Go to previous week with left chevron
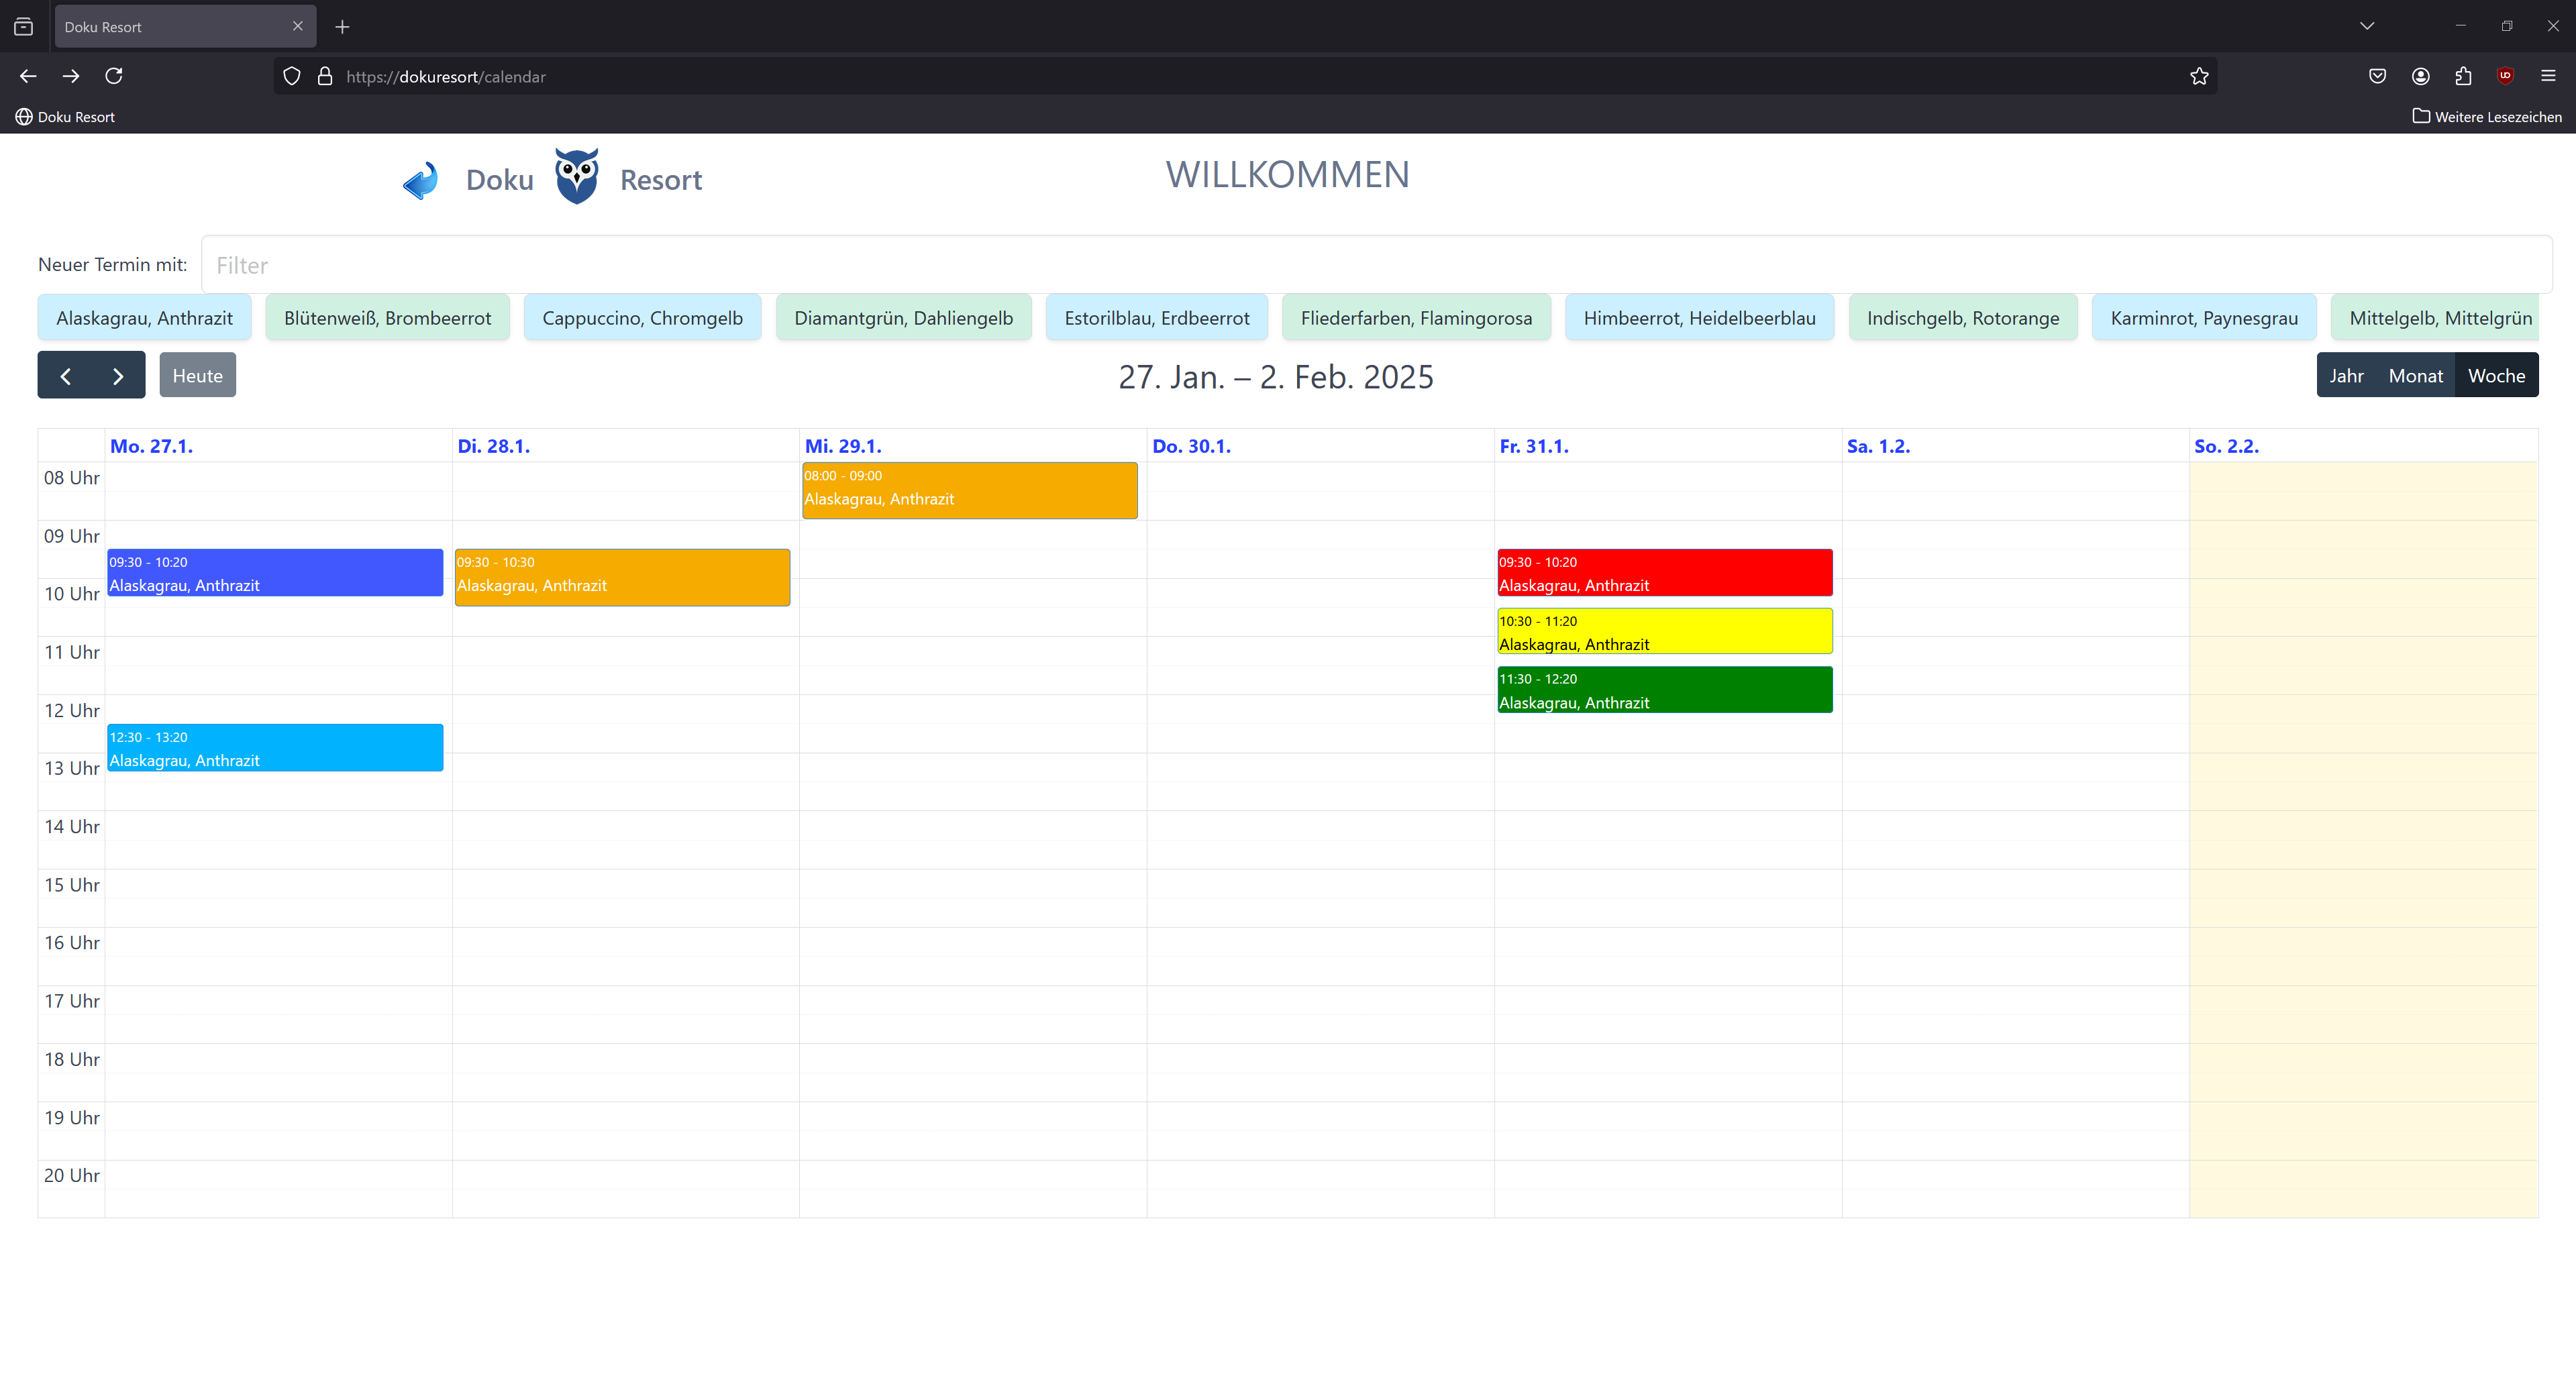 click(x=66, y=376)
